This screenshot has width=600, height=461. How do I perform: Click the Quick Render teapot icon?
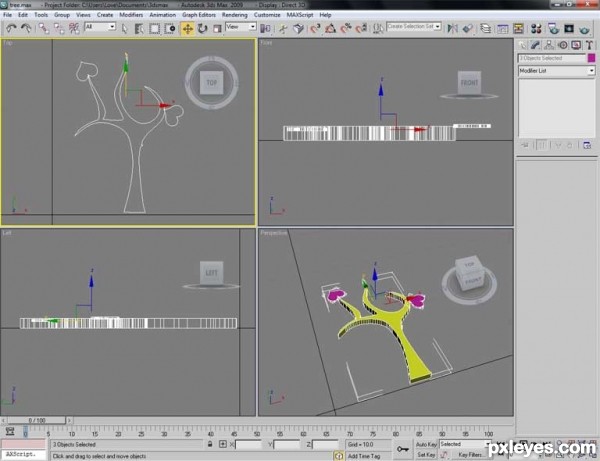point(584,29)
